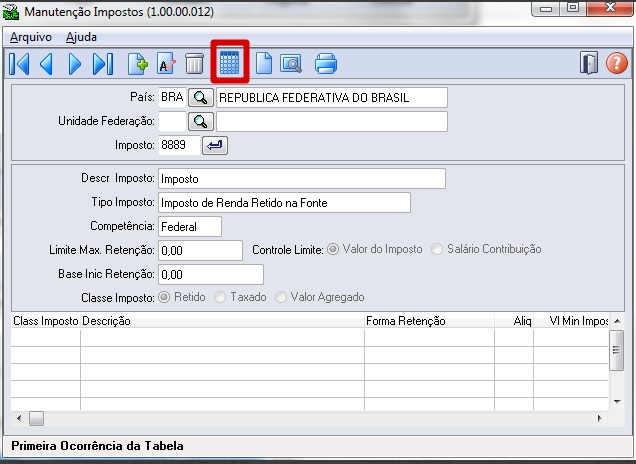Maximize the Manutenção Impostos window

tap(573, 8)
